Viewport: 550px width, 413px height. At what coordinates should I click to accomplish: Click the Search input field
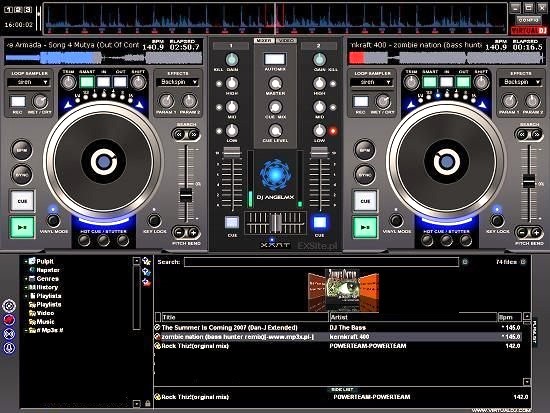tap(321, 262)
